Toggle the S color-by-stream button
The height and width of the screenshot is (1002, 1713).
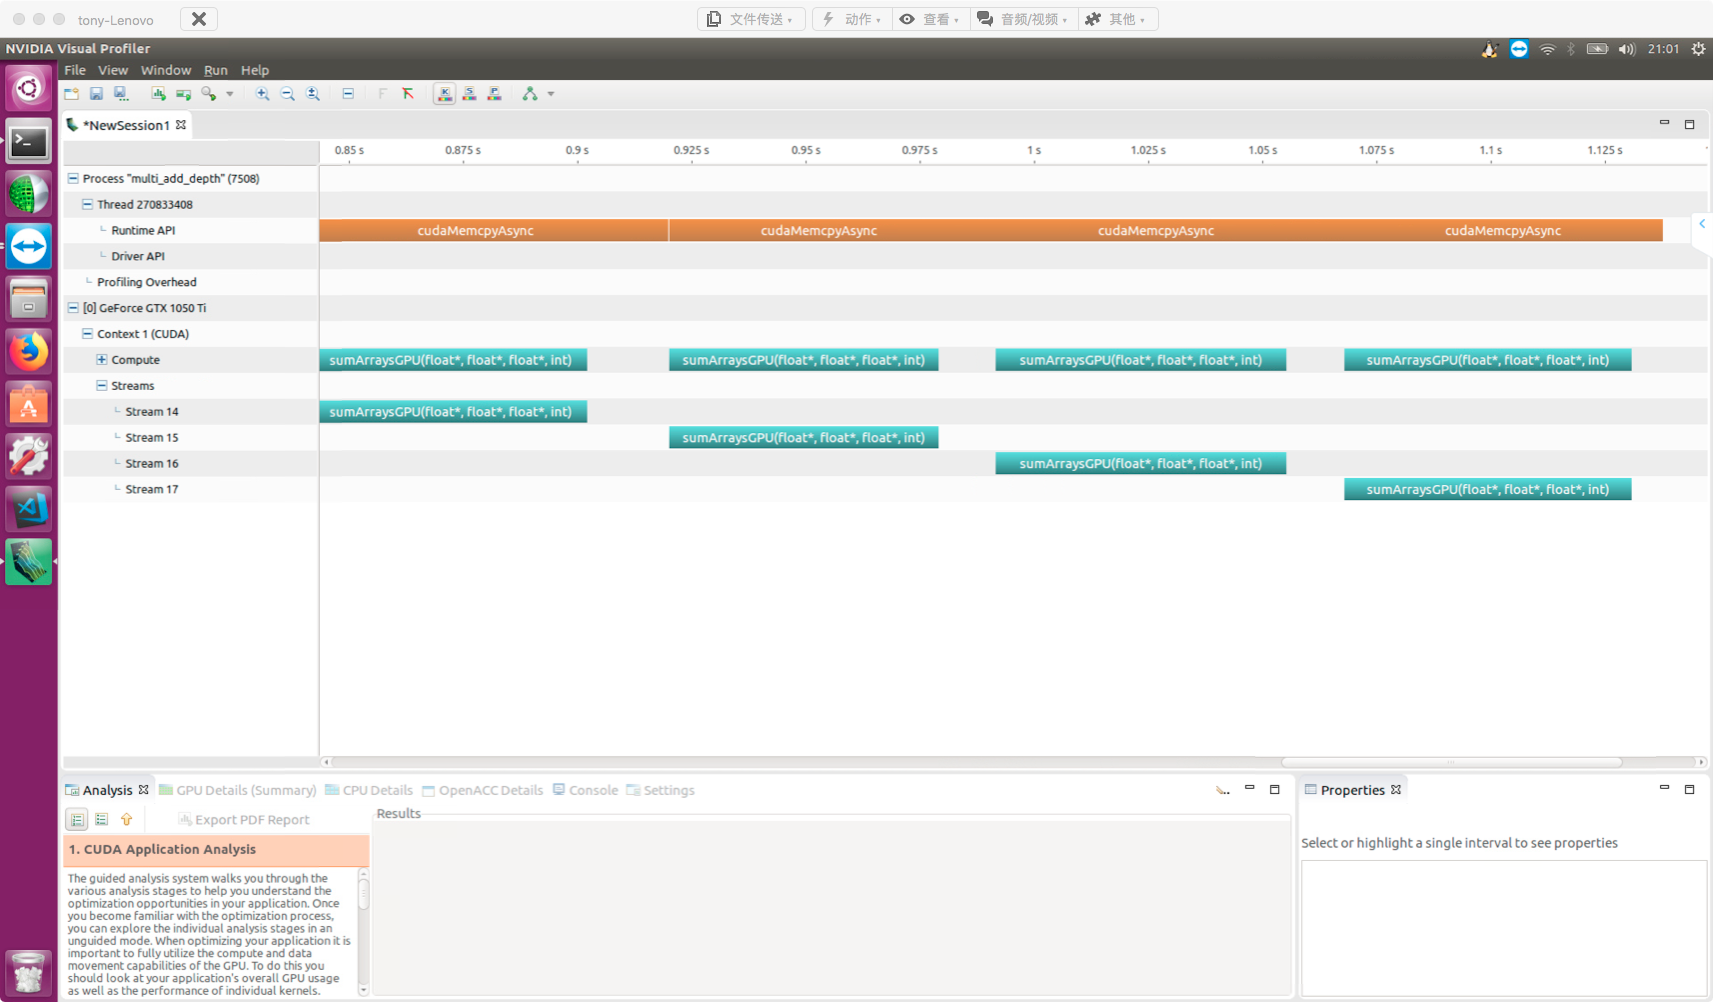(x=469, y=94)
